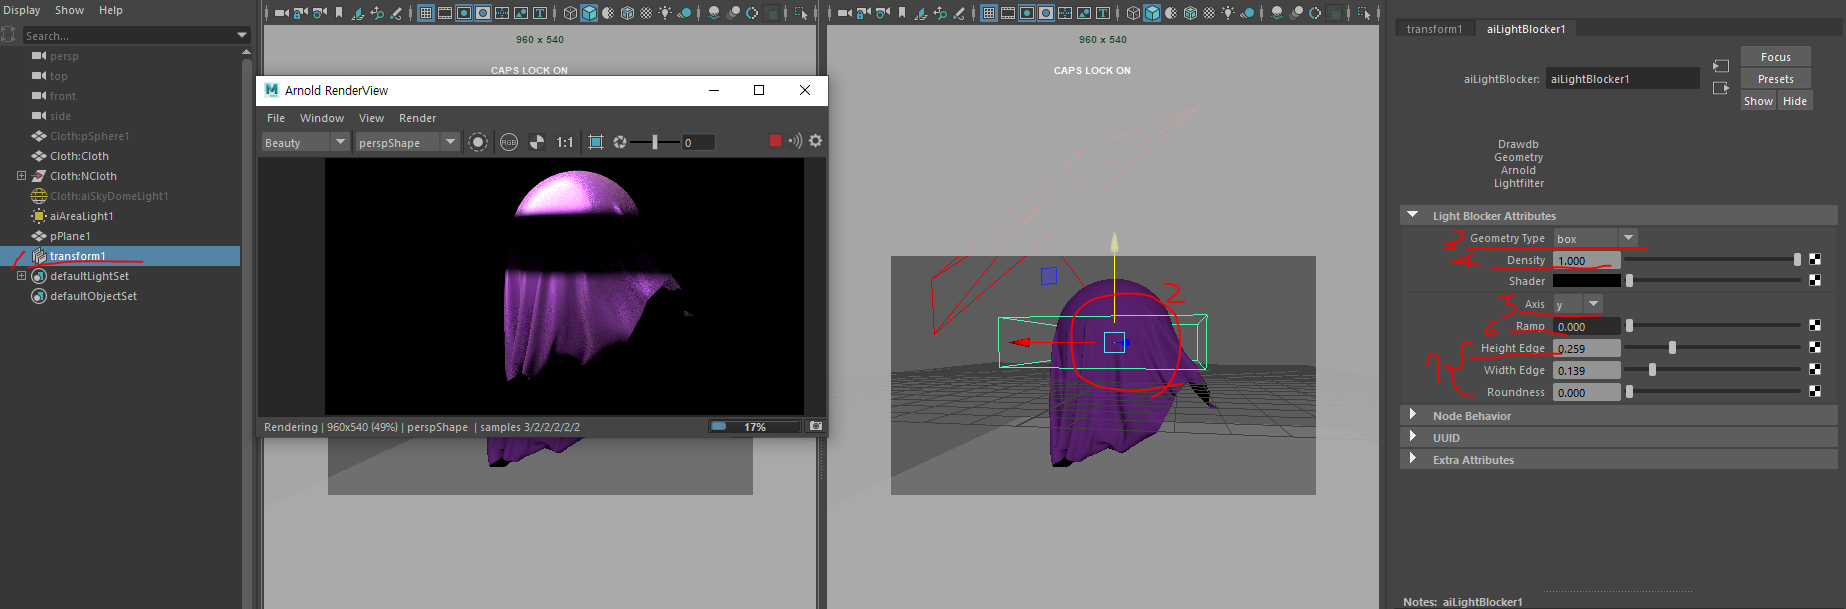Viewport: 1846px width, 609px height.
Task: Toggle Grid display in left viewport toolbar
Action: [x=426, y=13]
